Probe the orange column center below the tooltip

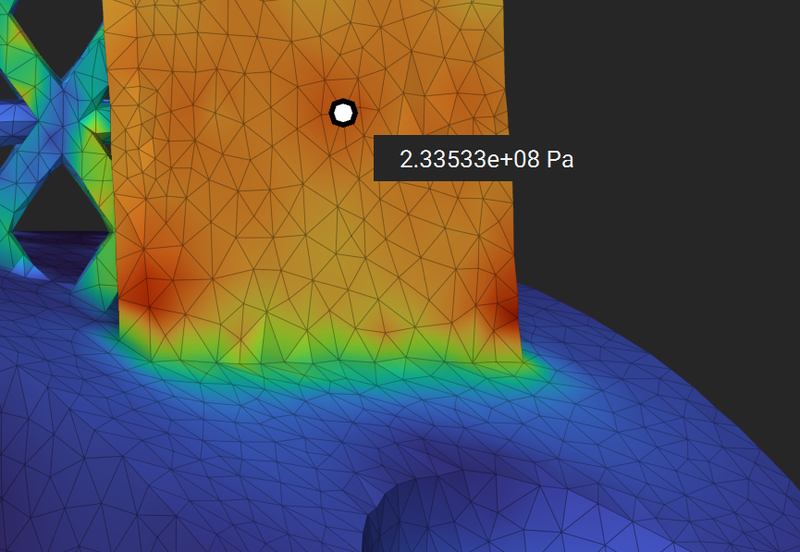(x=330, y=240)
